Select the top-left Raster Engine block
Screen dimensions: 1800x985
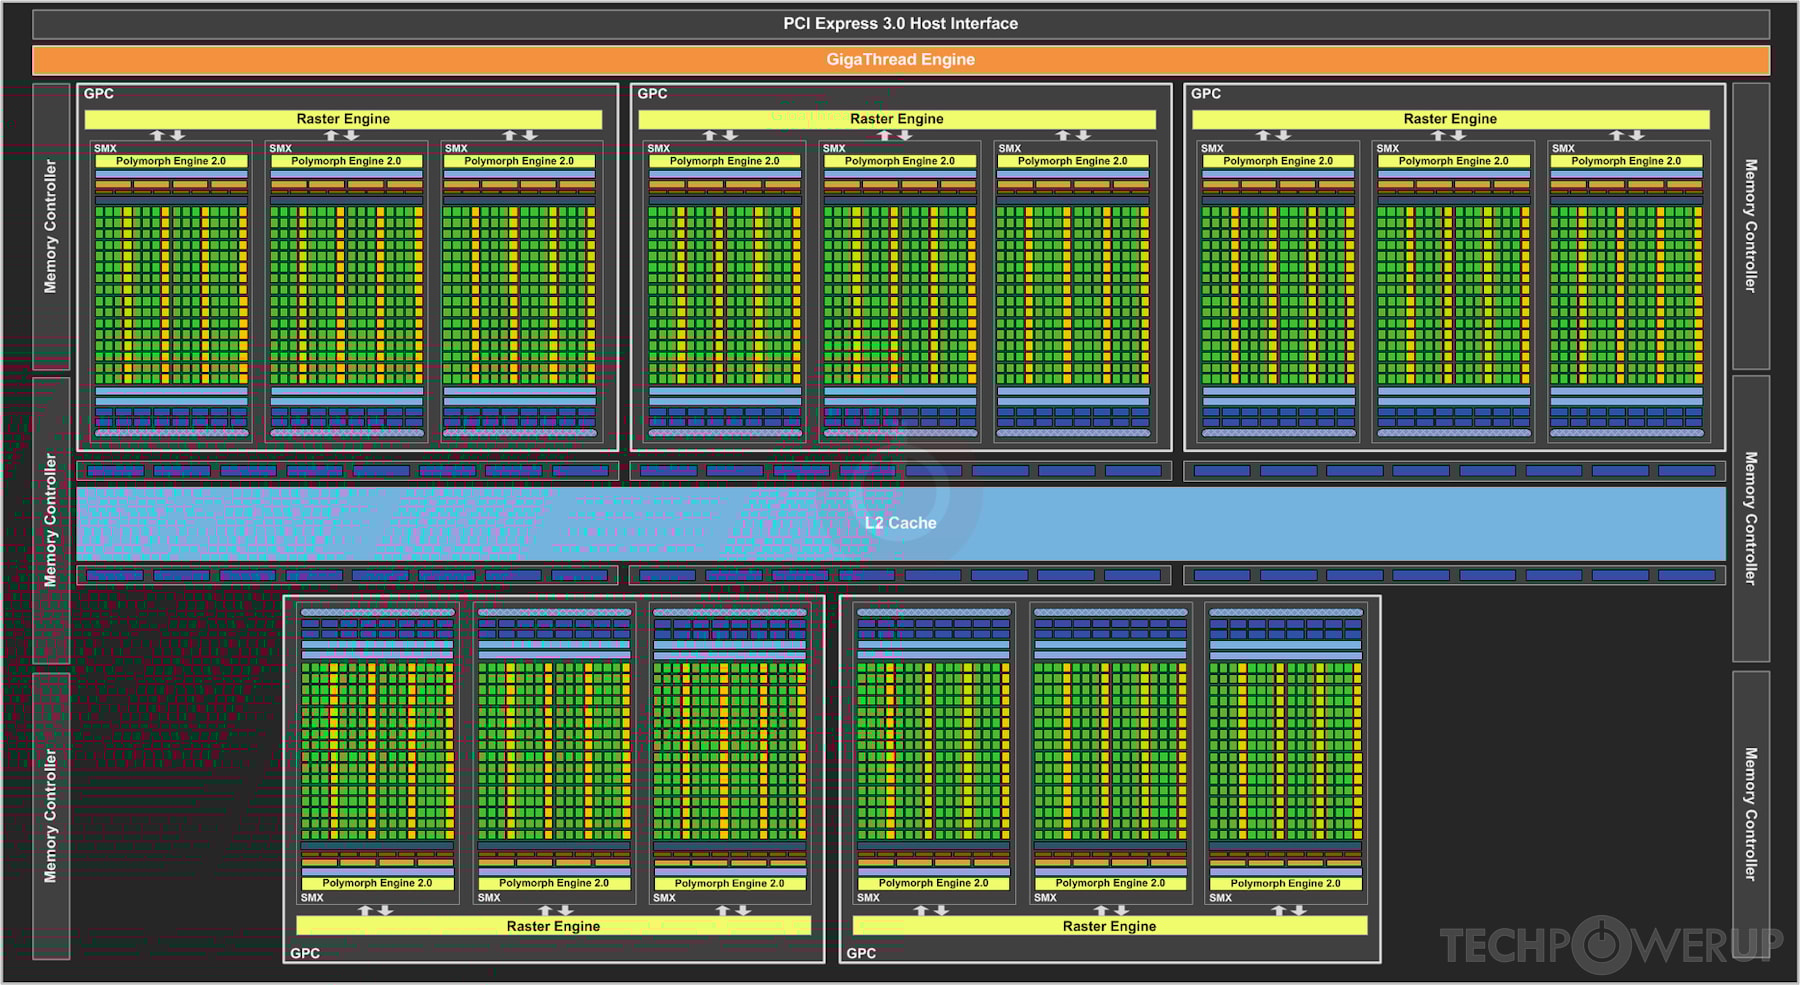coord(342,118)
